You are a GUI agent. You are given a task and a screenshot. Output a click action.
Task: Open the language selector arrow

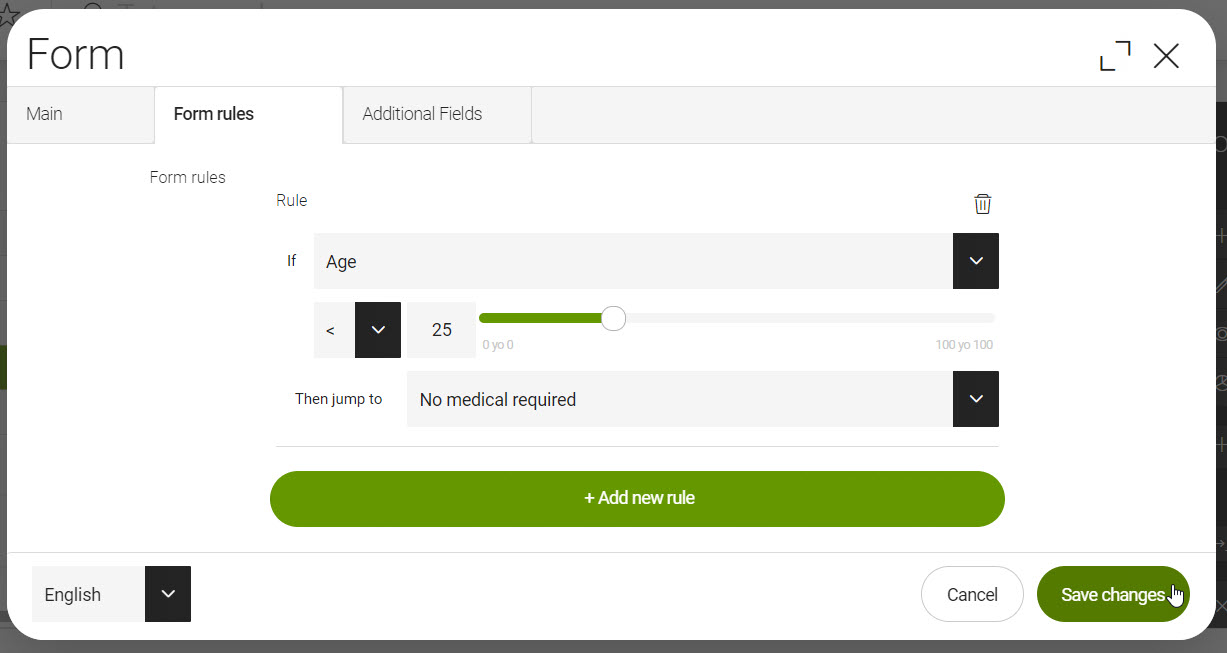[168, 594]
